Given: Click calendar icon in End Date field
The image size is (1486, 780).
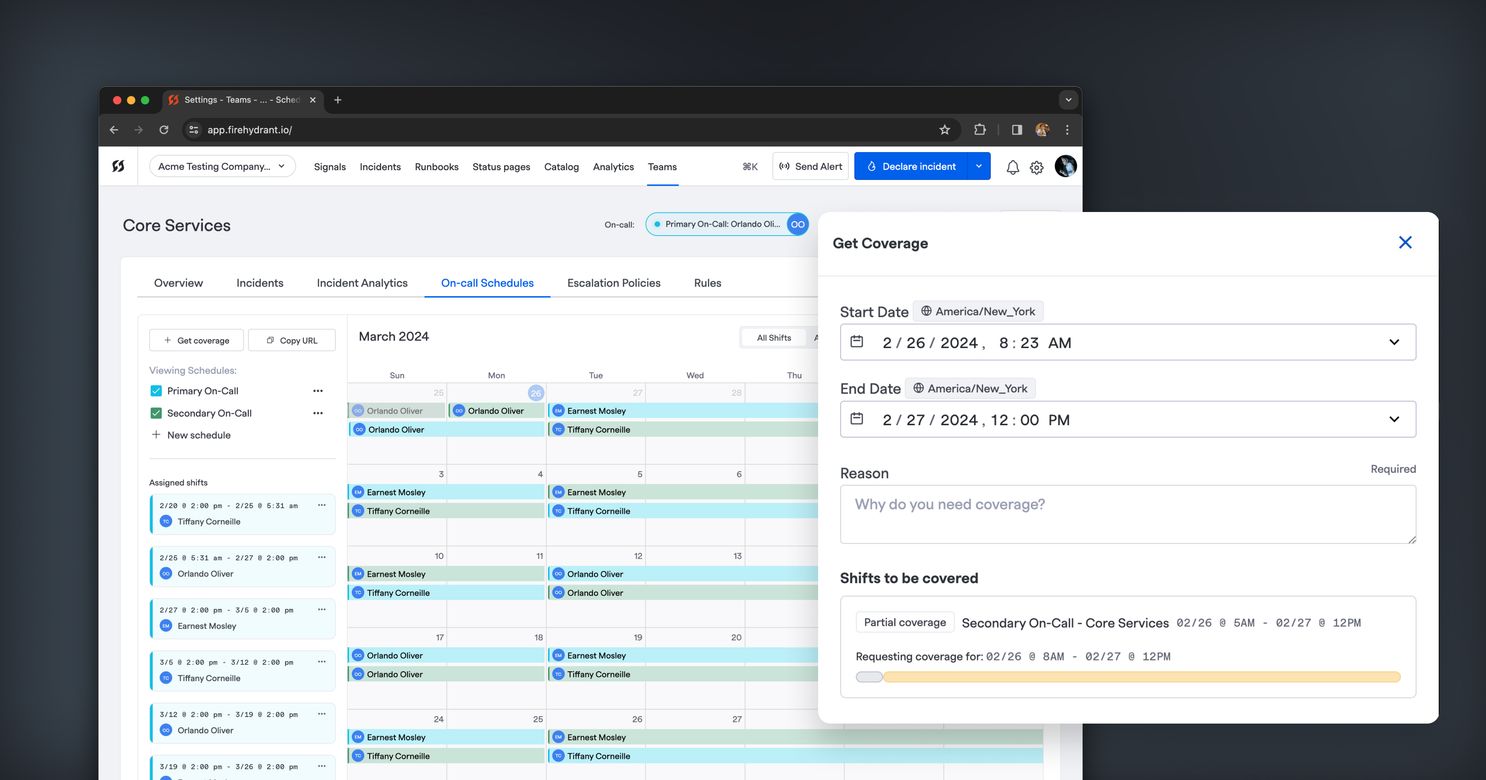Looking at the screenshot, I should pyautogui.click(x=857, y=419).
